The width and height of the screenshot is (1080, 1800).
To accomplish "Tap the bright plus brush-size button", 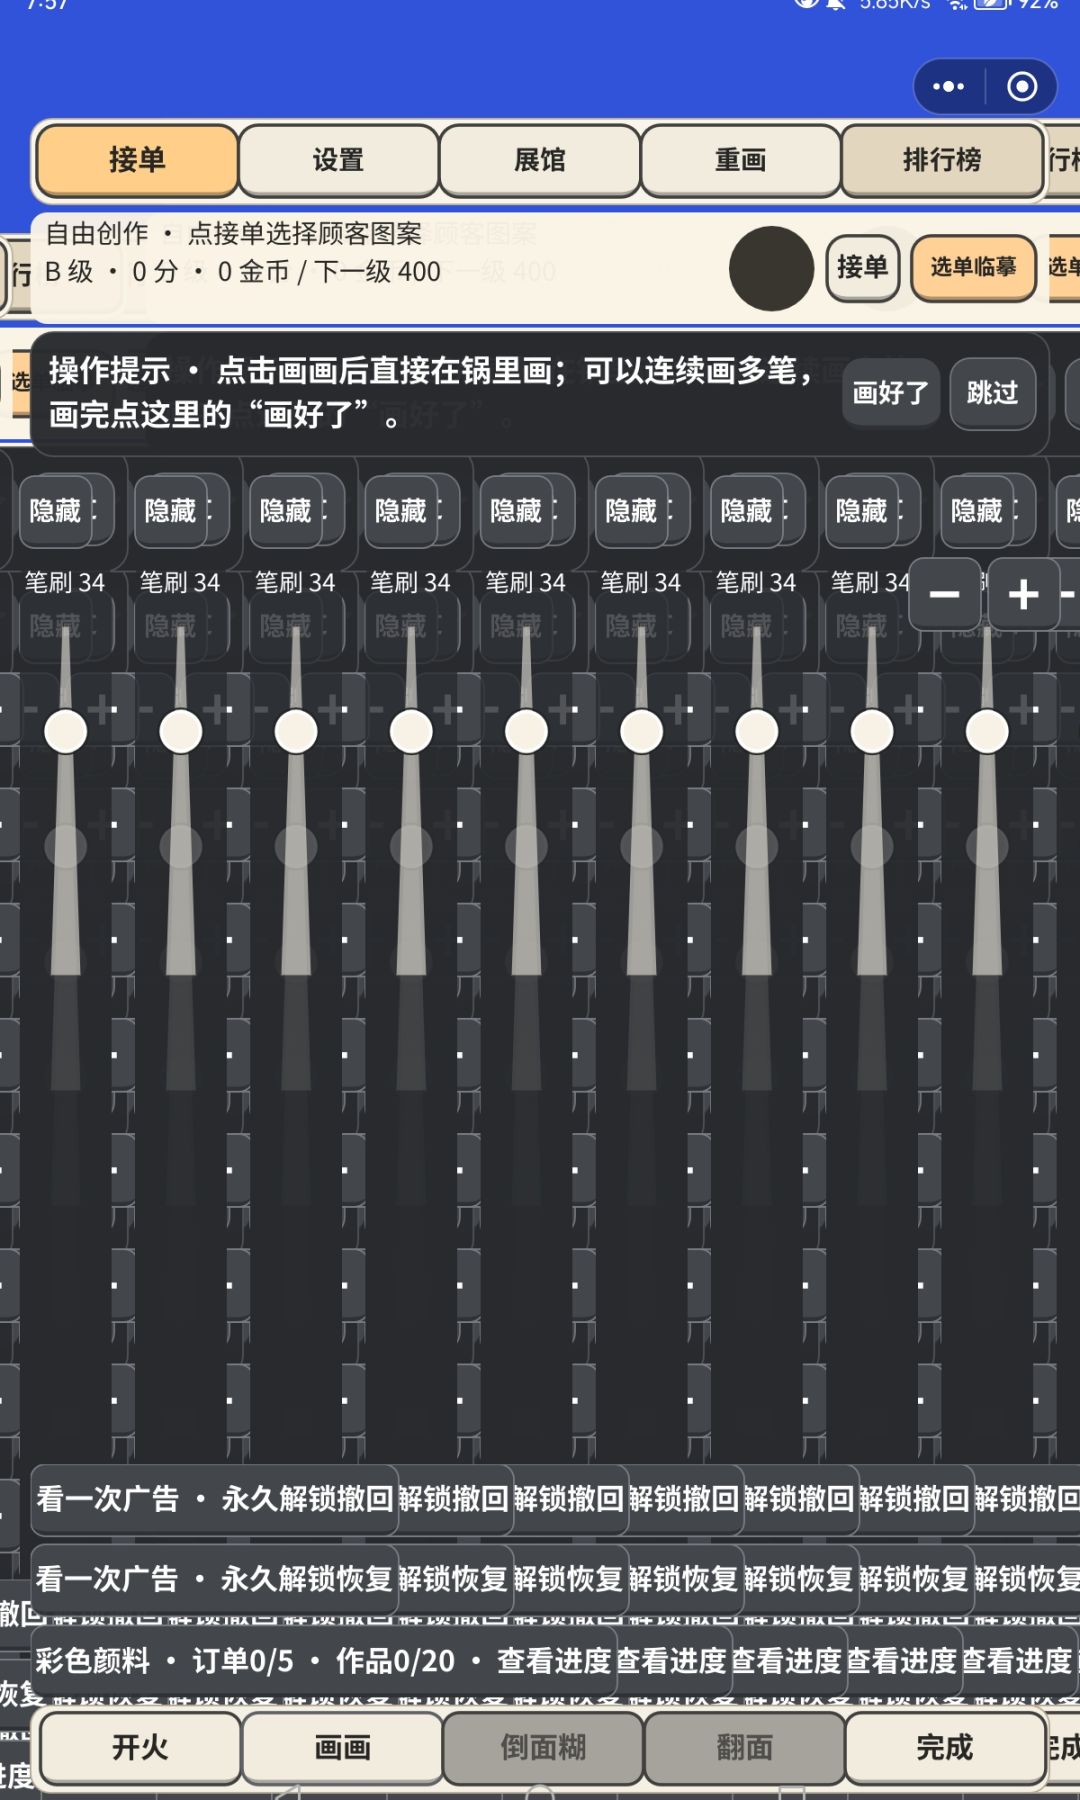I will coord(1023,595).
